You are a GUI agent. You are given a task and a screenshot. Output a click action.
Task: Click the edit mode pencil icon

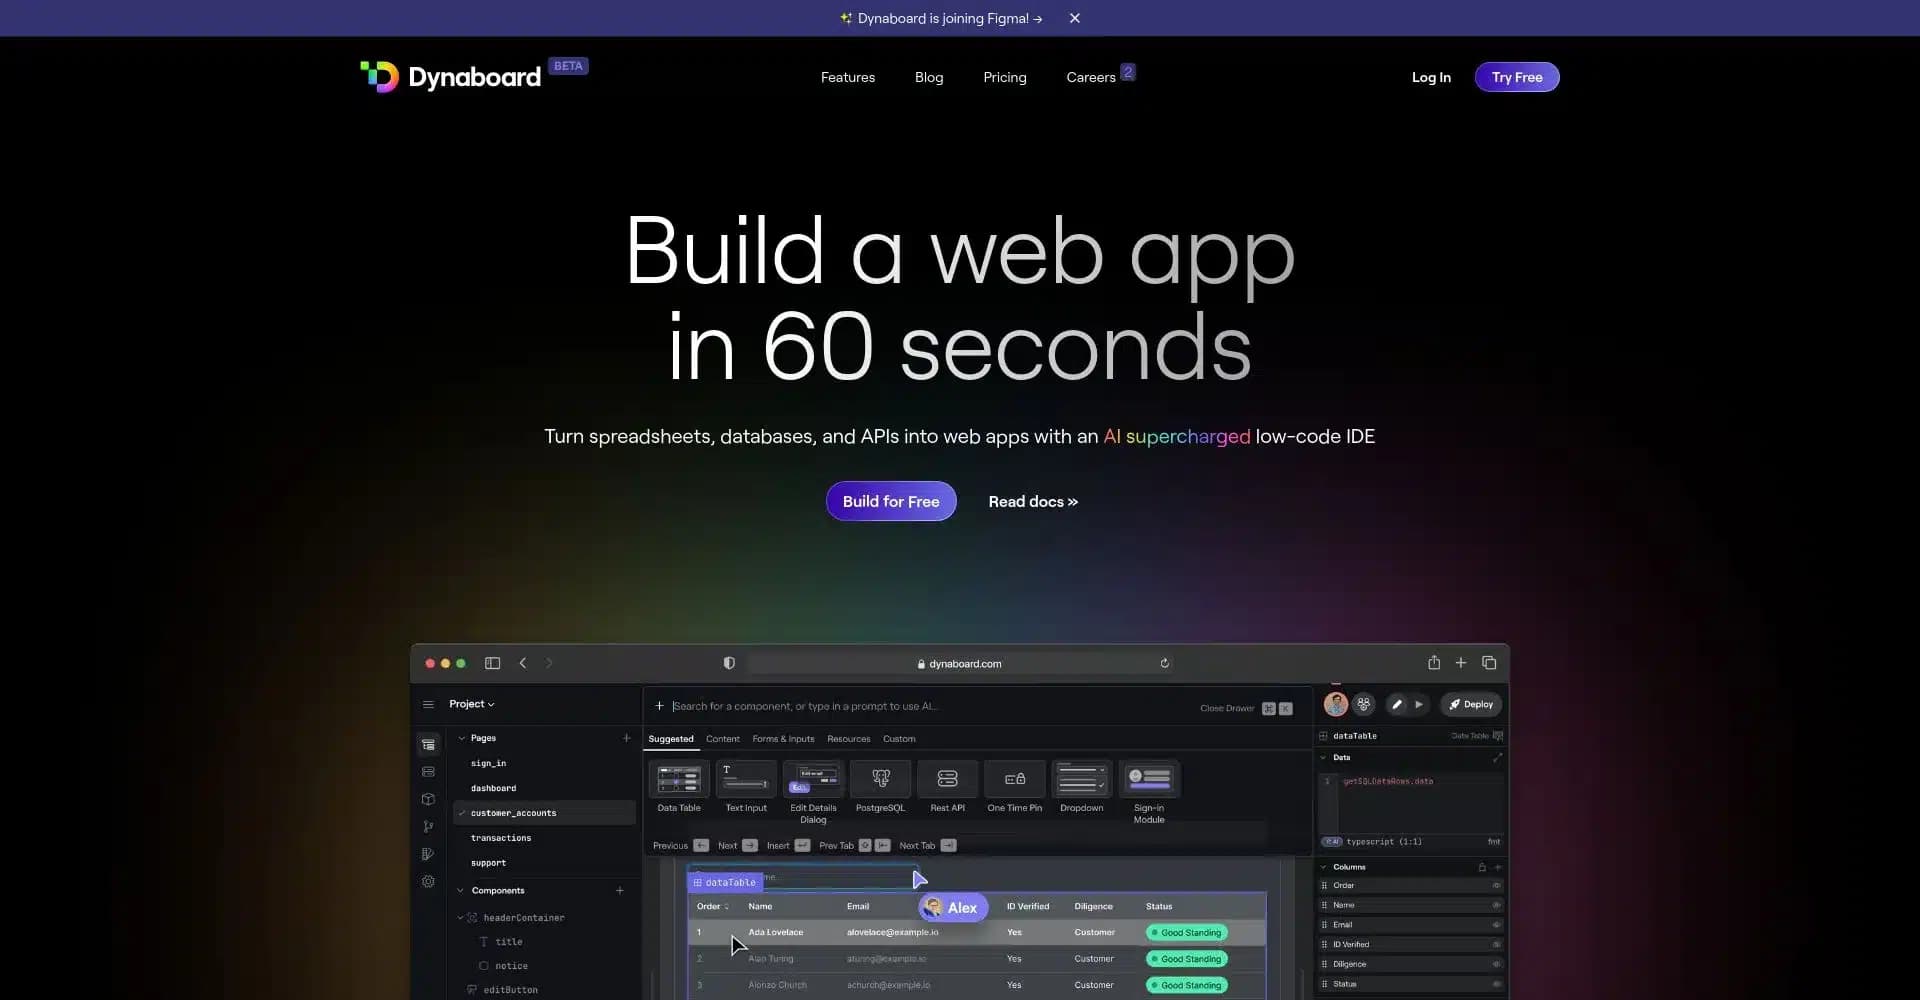coord(1397,704)
